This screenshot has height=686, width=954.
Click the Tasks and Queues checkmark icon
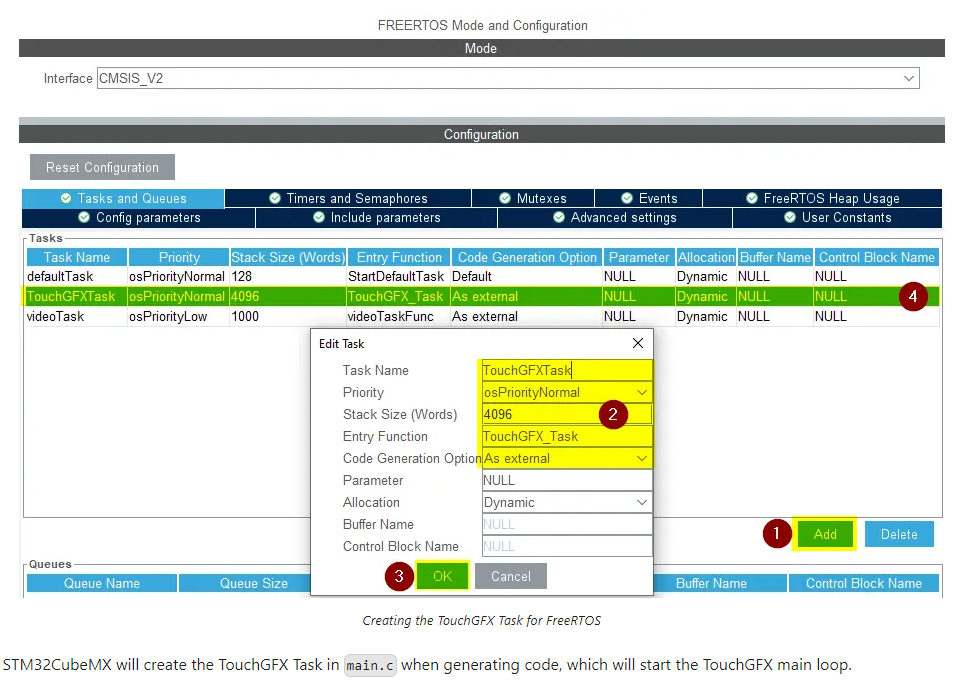pyautogui.click(x=66, y=198)
